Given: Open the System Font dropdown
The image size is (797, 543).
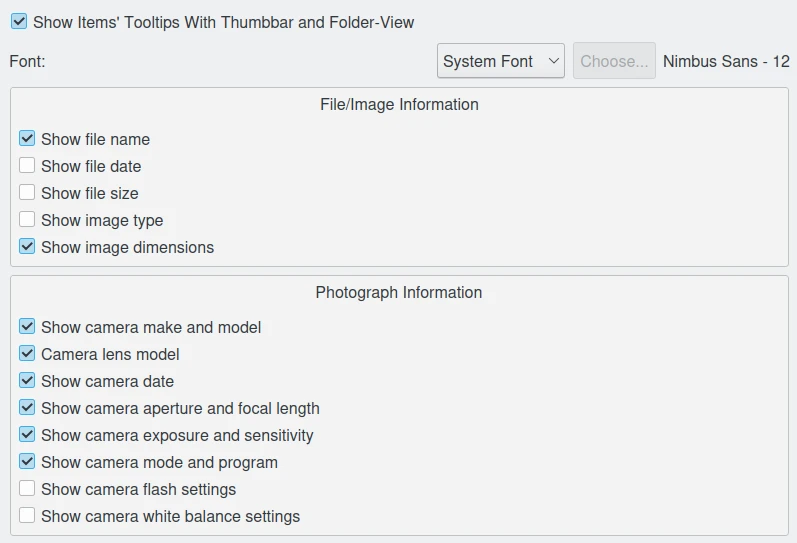Looking at the screenshot, I should click(x=501, y=61).
